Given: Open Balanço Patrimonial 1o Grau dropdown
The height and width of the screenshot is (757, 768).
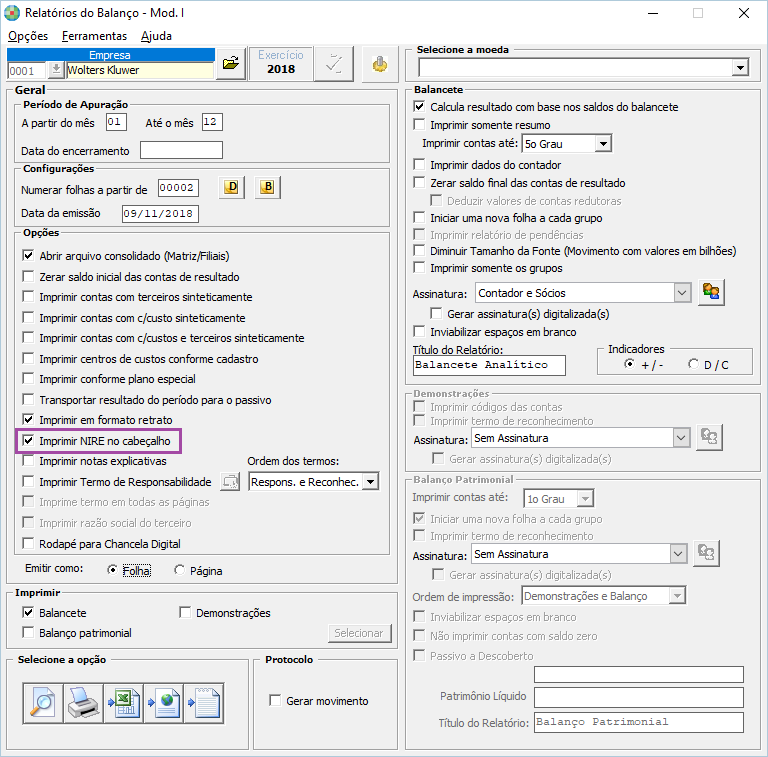Looking at the screenshot, I should coord(584,498).
